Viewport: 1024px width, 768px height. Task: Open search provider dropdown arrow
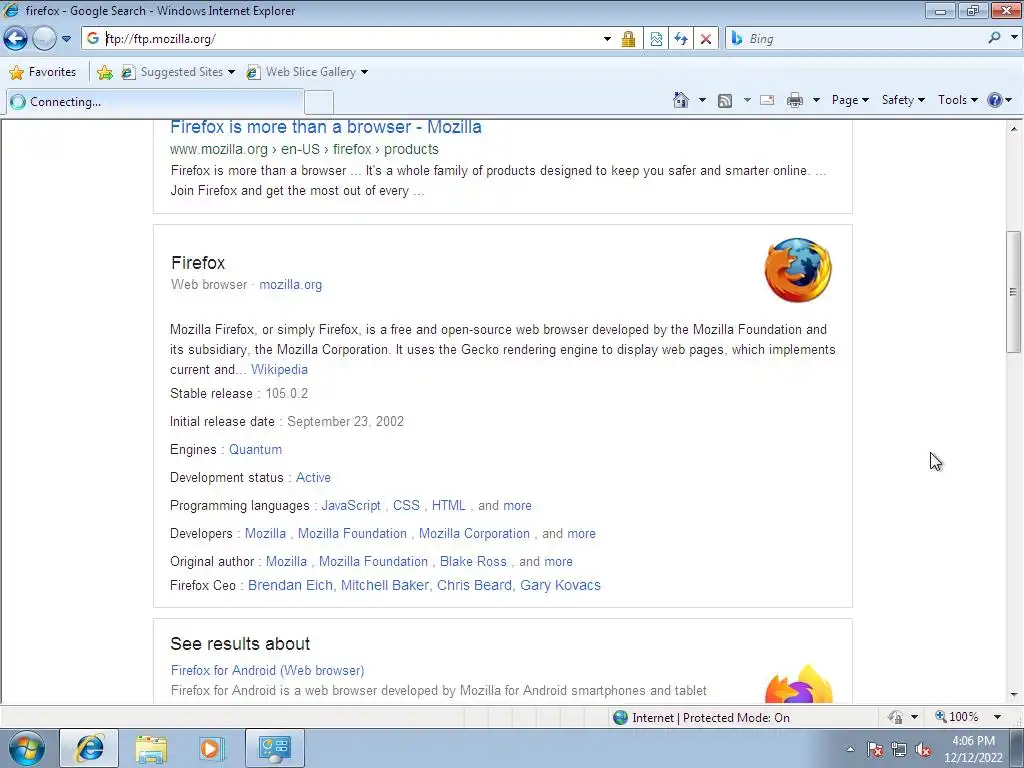point(1014,38)
